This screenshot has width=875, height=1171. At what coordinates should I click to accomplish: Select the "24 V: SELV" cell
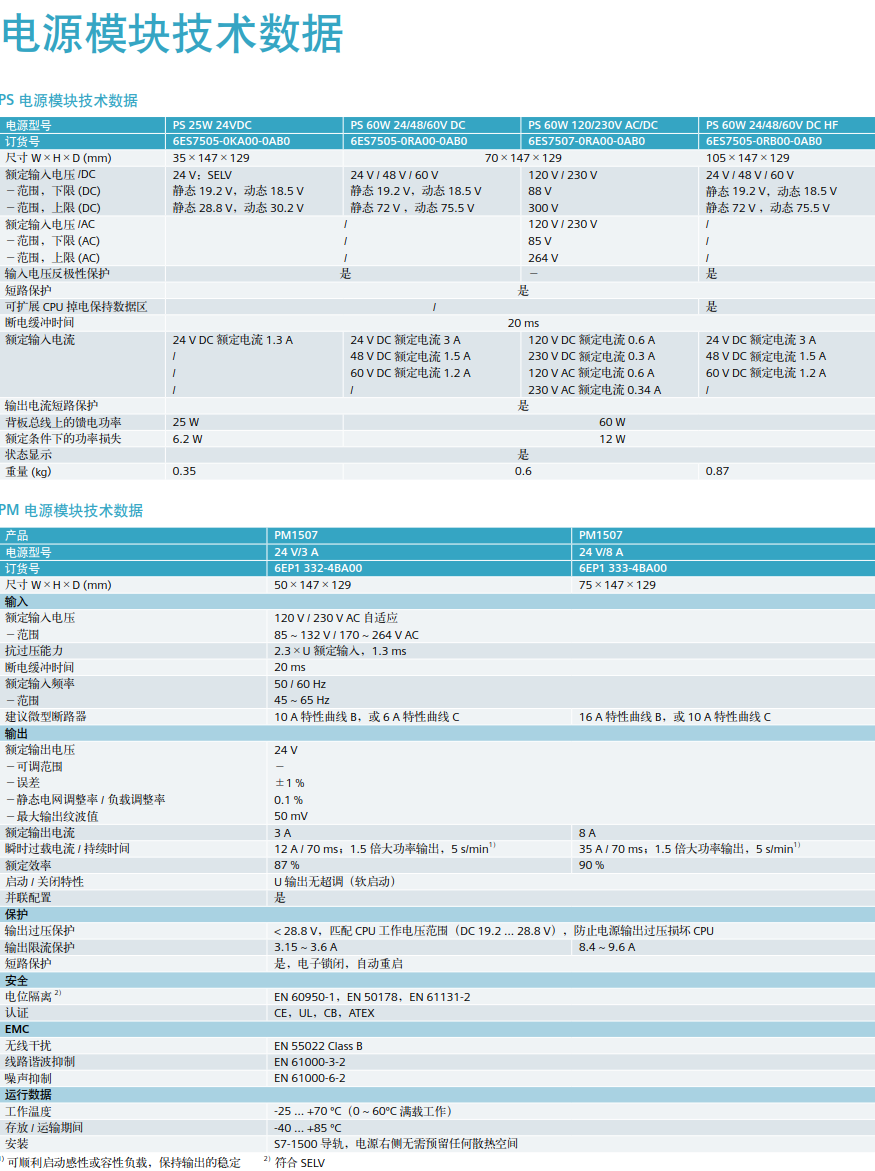[202, 175]
